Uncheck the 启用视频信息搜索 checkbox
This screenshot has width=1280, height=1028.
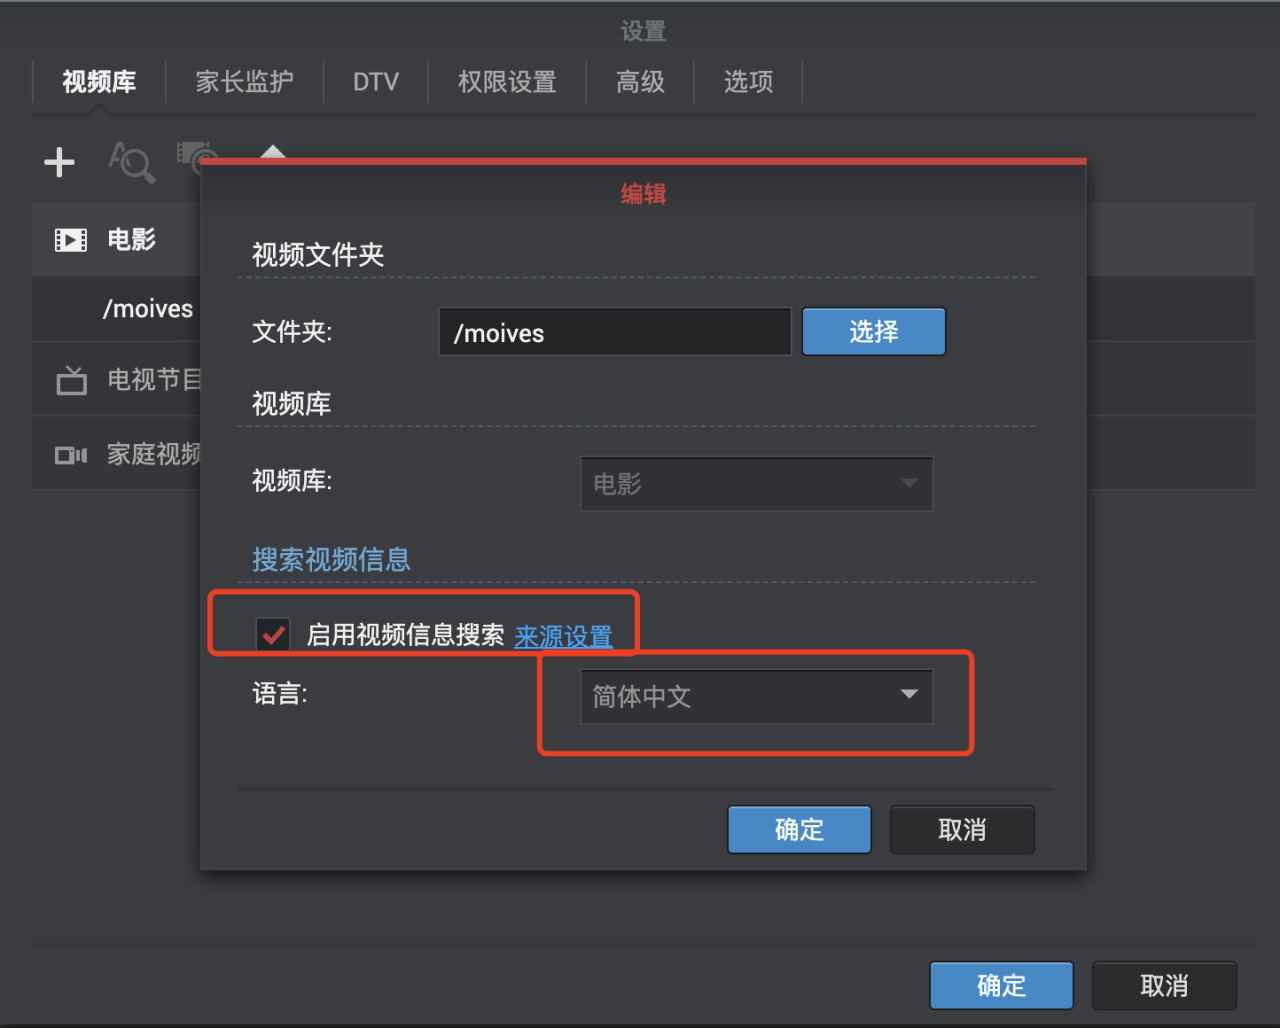(x=272, y=633)
